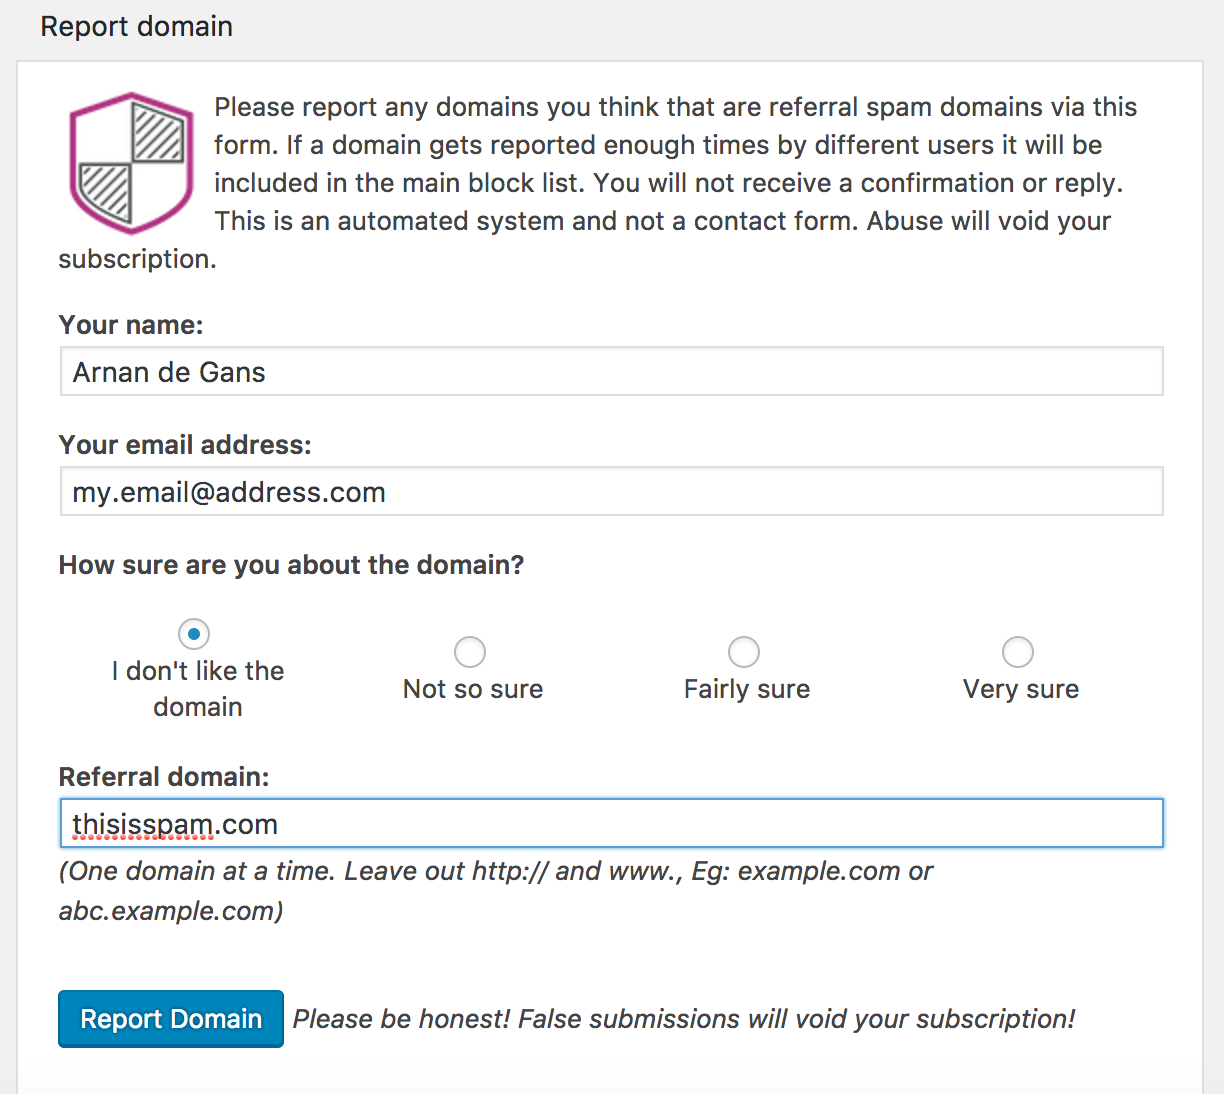Focus the Referral domain input box
The width and height of the screenshot is (1224, 1094).
point(611,824)
